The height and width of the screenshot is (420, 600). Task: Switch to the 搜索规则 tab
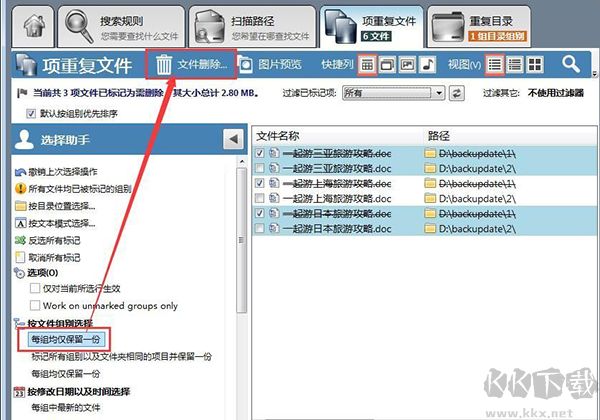click(x=121, y=27)
